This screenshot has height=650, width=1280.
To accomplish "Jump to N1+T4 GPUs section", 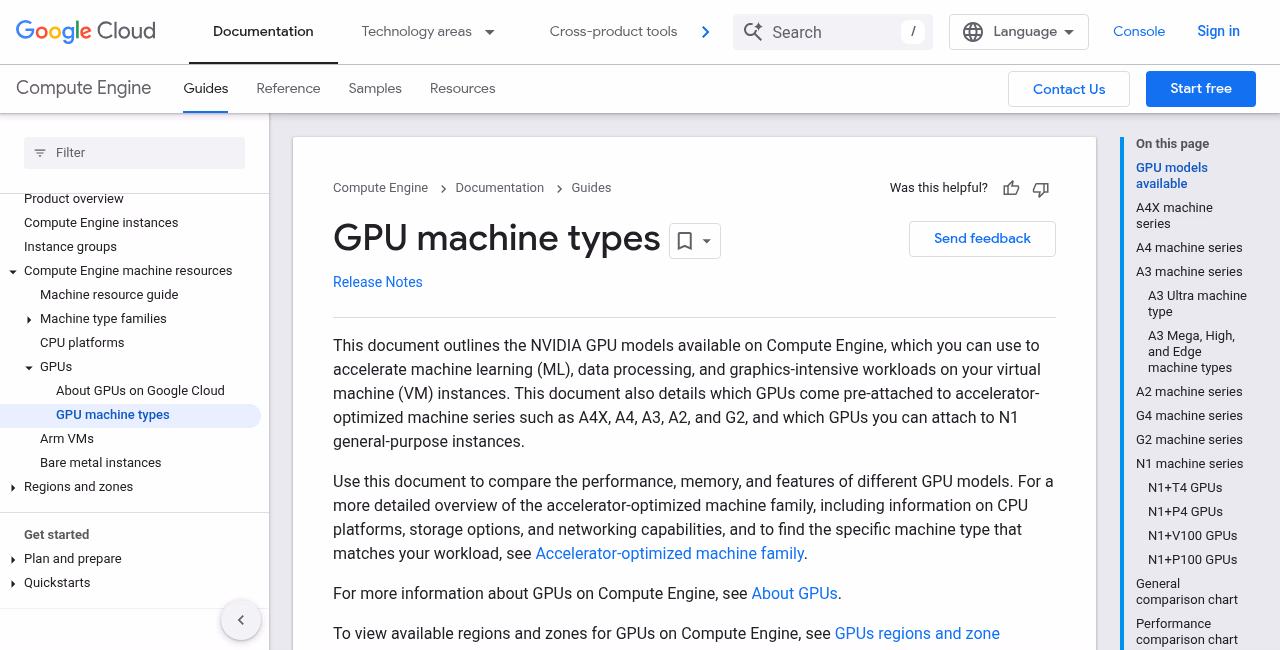I will pos(1185,488).
